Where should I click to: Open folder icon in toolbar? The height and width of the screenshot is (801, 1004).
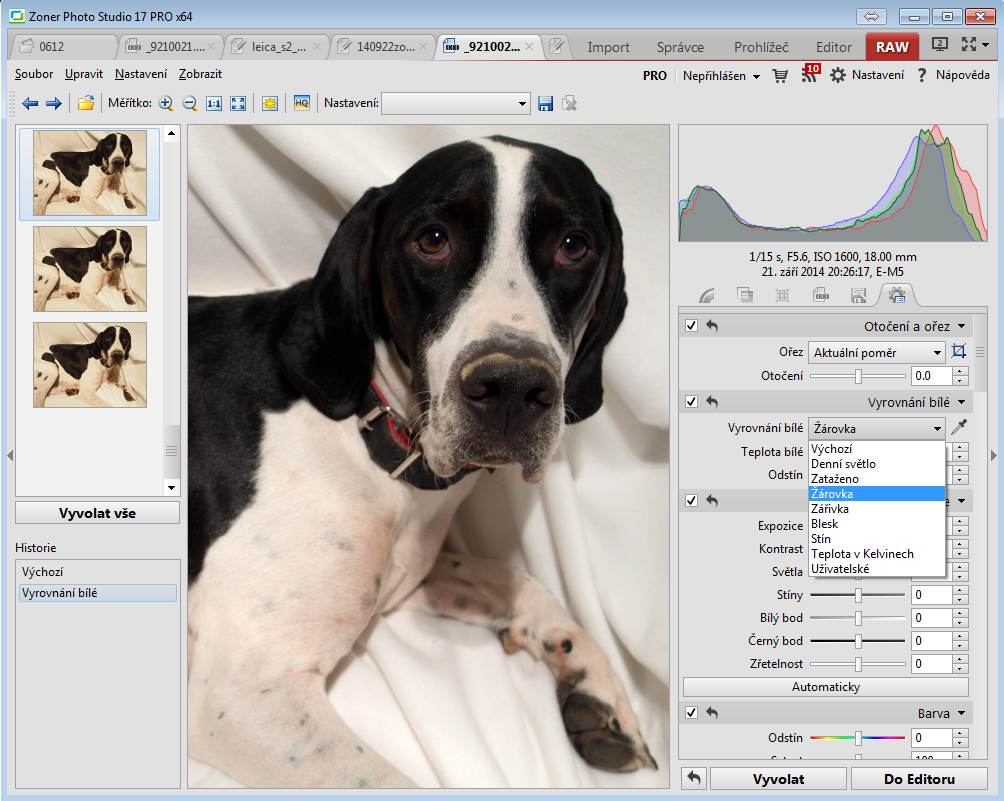86,103
